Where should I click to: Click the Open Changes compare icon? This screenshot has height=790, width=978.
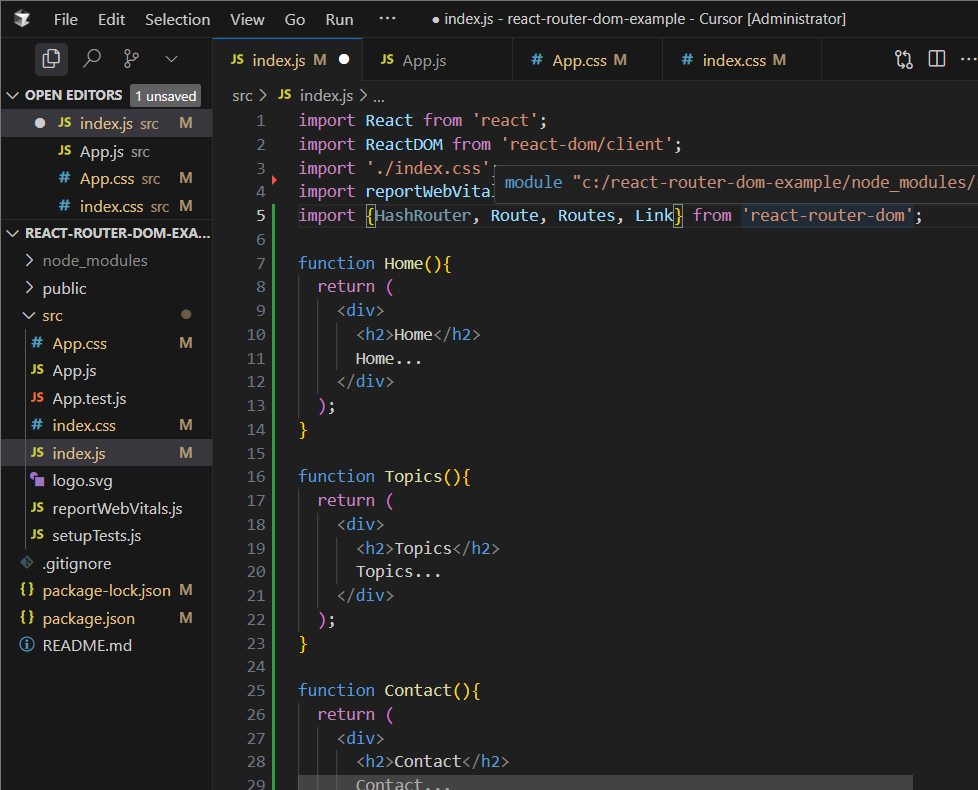(x=904, y=60)
